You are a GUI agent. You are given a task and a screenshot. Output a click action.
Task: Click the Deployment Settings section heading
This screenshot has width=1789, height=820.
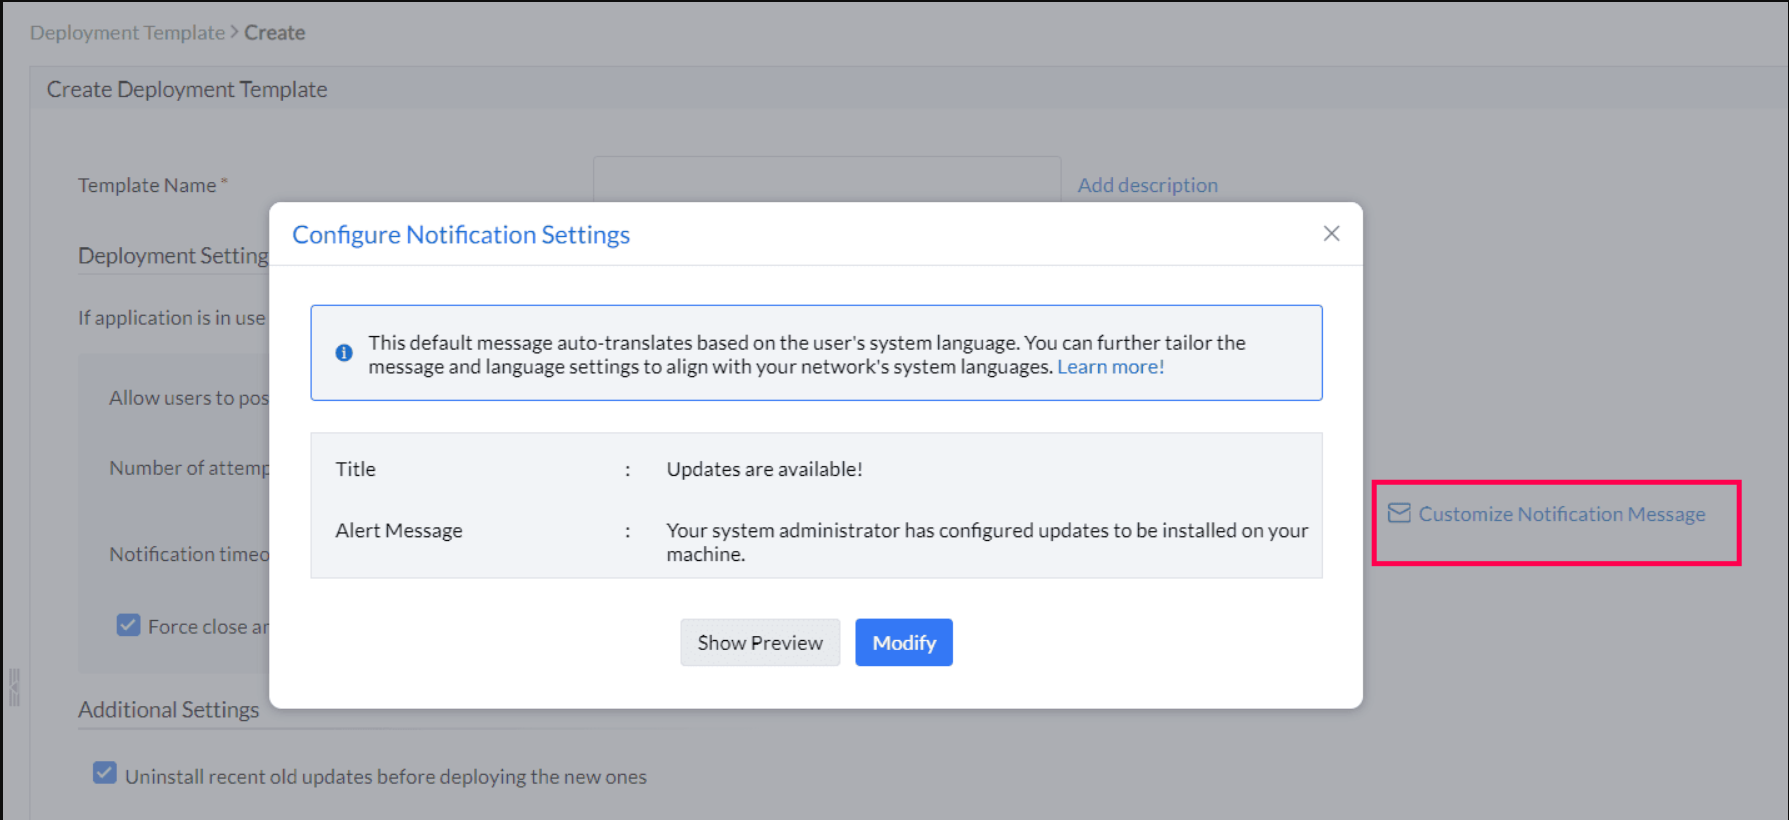click(x=173, y=256)
